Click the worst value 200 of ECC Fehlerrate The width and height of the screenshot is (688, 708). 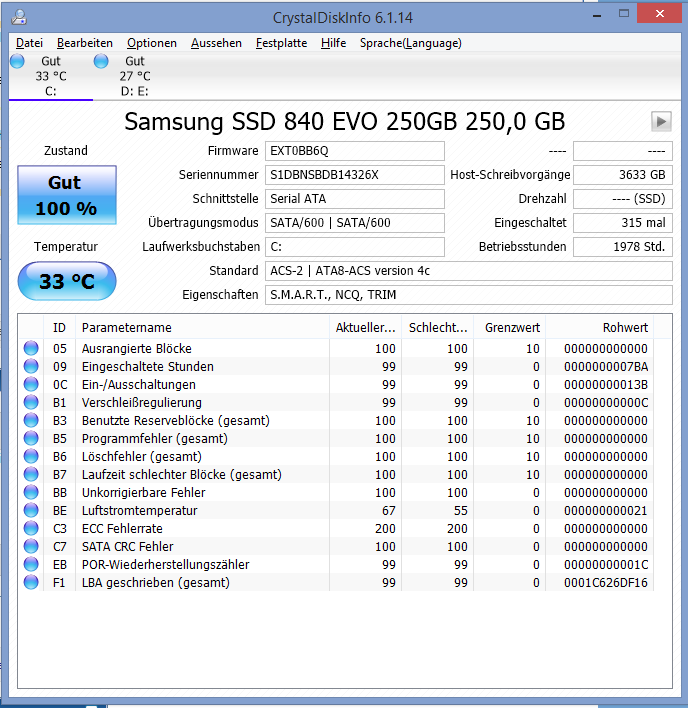point(457,529)
